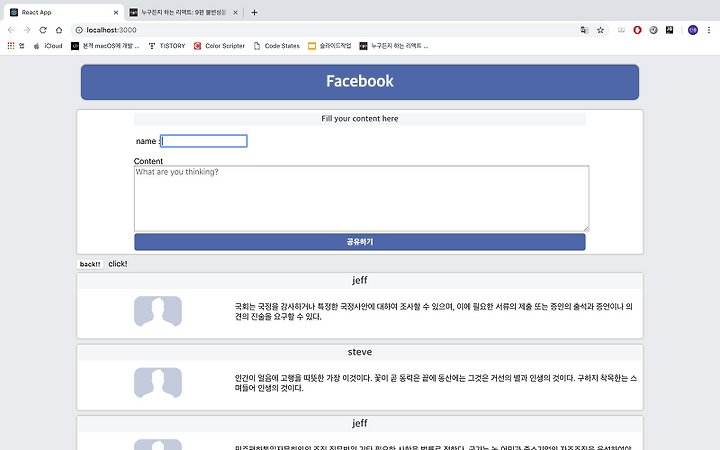The image size is (720, 450).
Task: Grab the textarea resize handle corner
Action: point(586,228)
